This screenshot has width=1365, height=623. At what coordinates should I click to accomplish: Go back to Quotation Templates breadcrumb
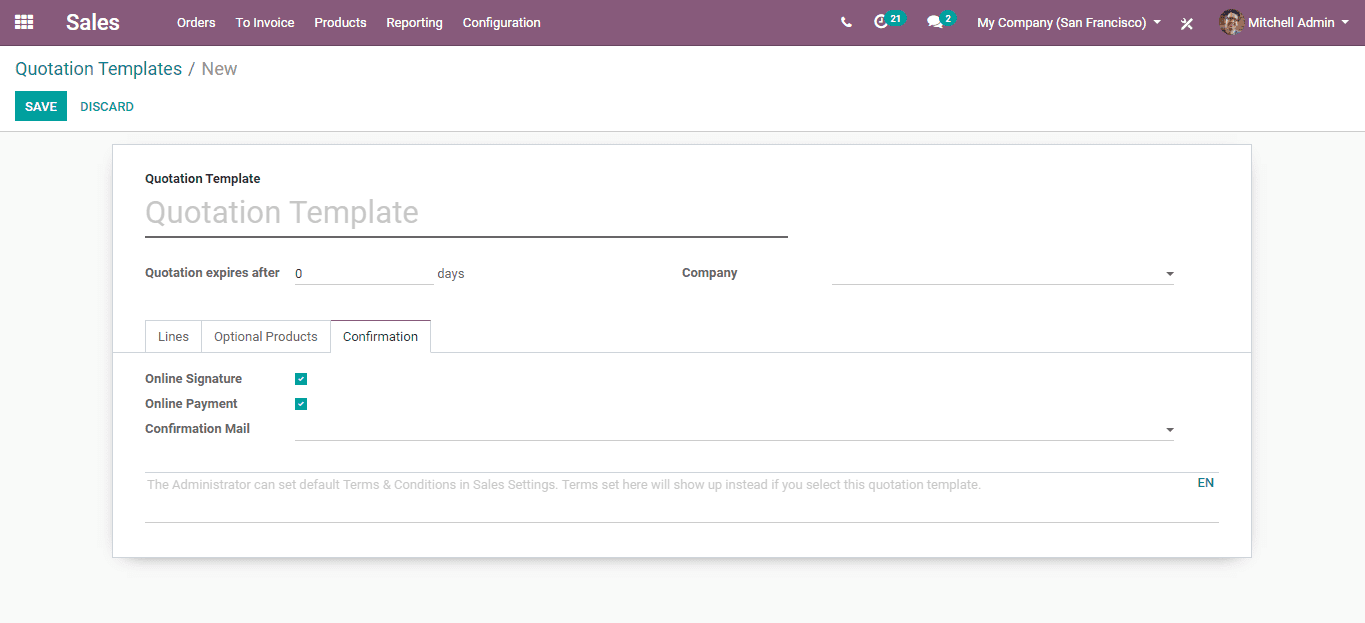[x=98, y=69]
